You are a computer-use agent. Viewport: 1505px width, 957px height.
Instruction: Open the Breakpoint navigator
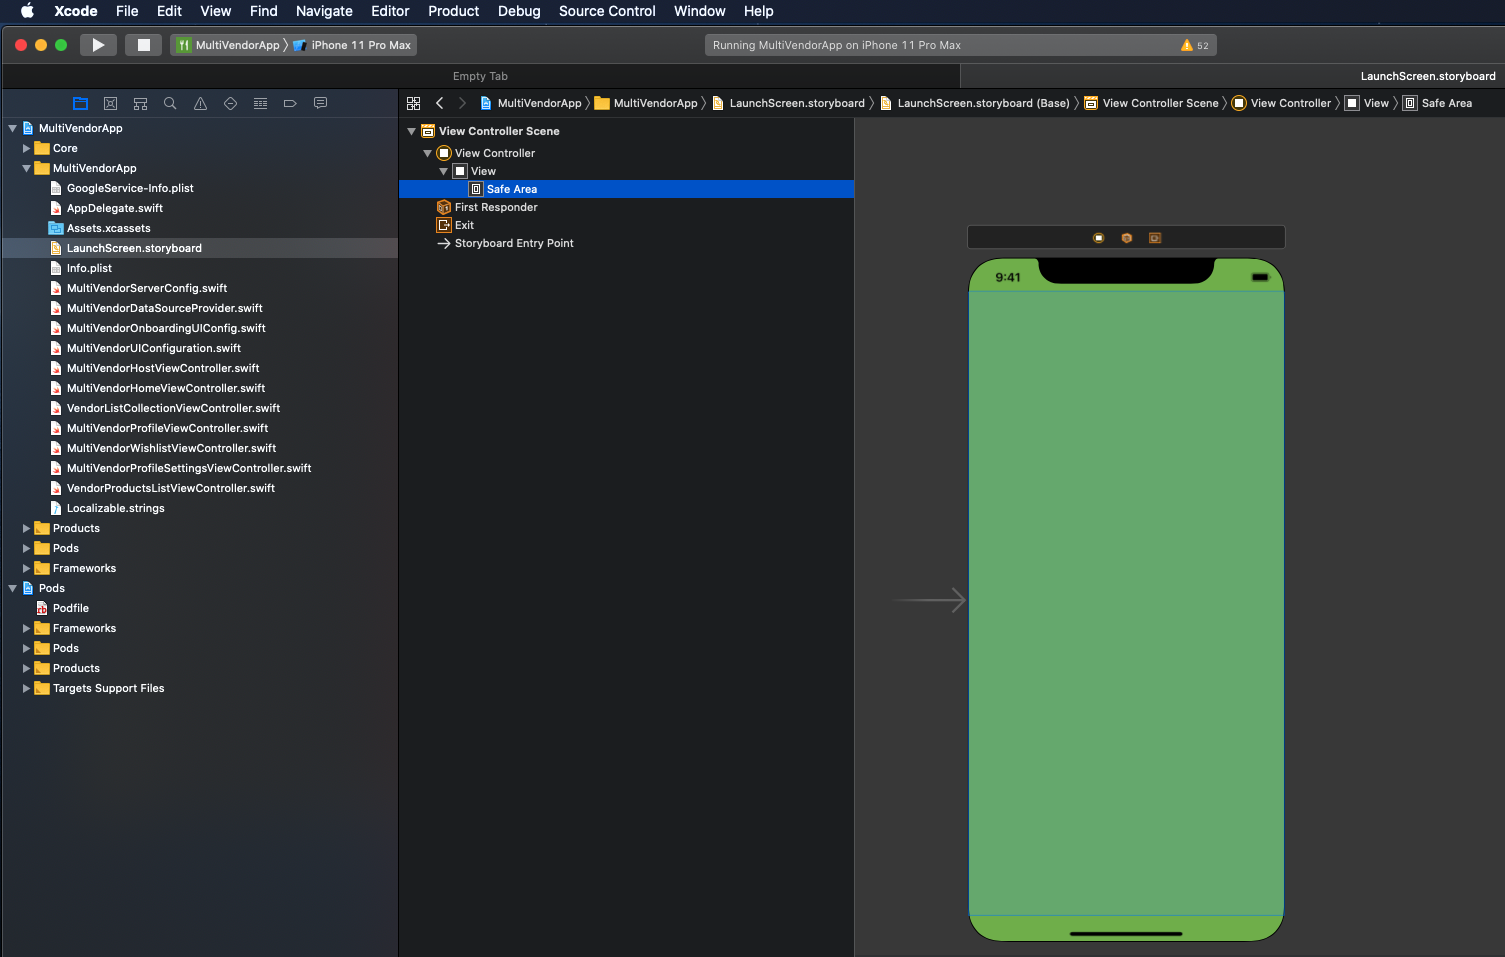coord(290,103)
